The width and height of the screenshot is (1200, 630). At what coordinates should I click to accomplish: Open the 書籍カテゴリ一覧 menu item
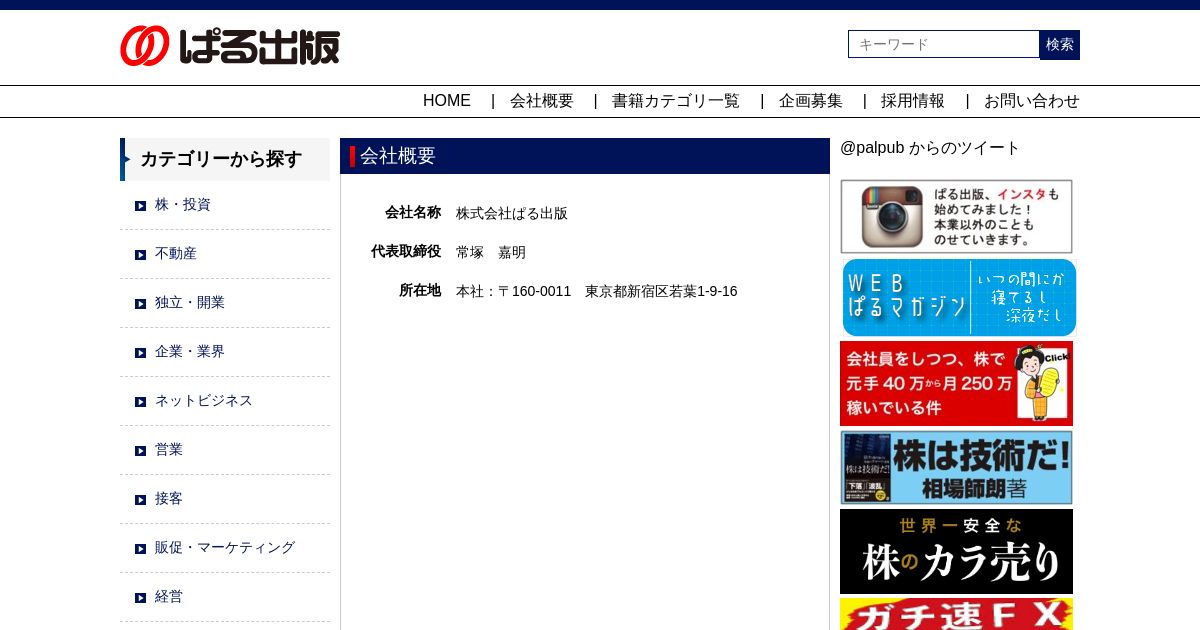click(676, 101)
